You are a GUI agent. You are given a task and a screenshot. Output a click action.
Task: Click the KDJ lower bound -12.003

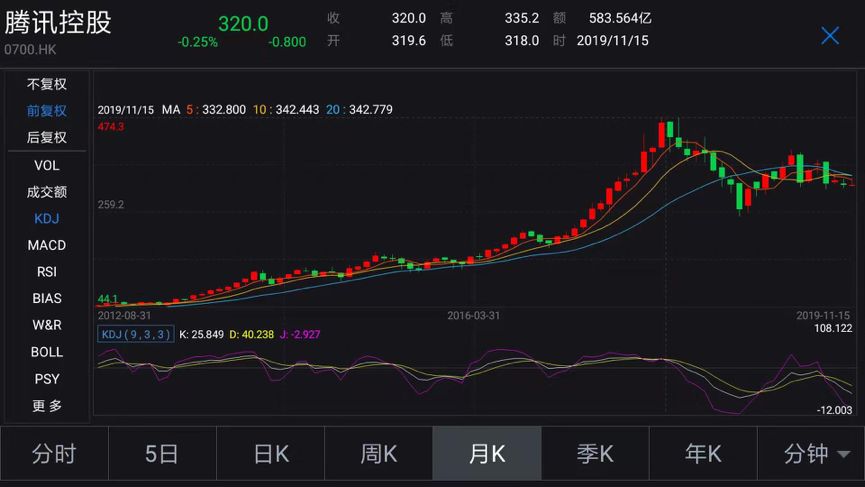834,410
